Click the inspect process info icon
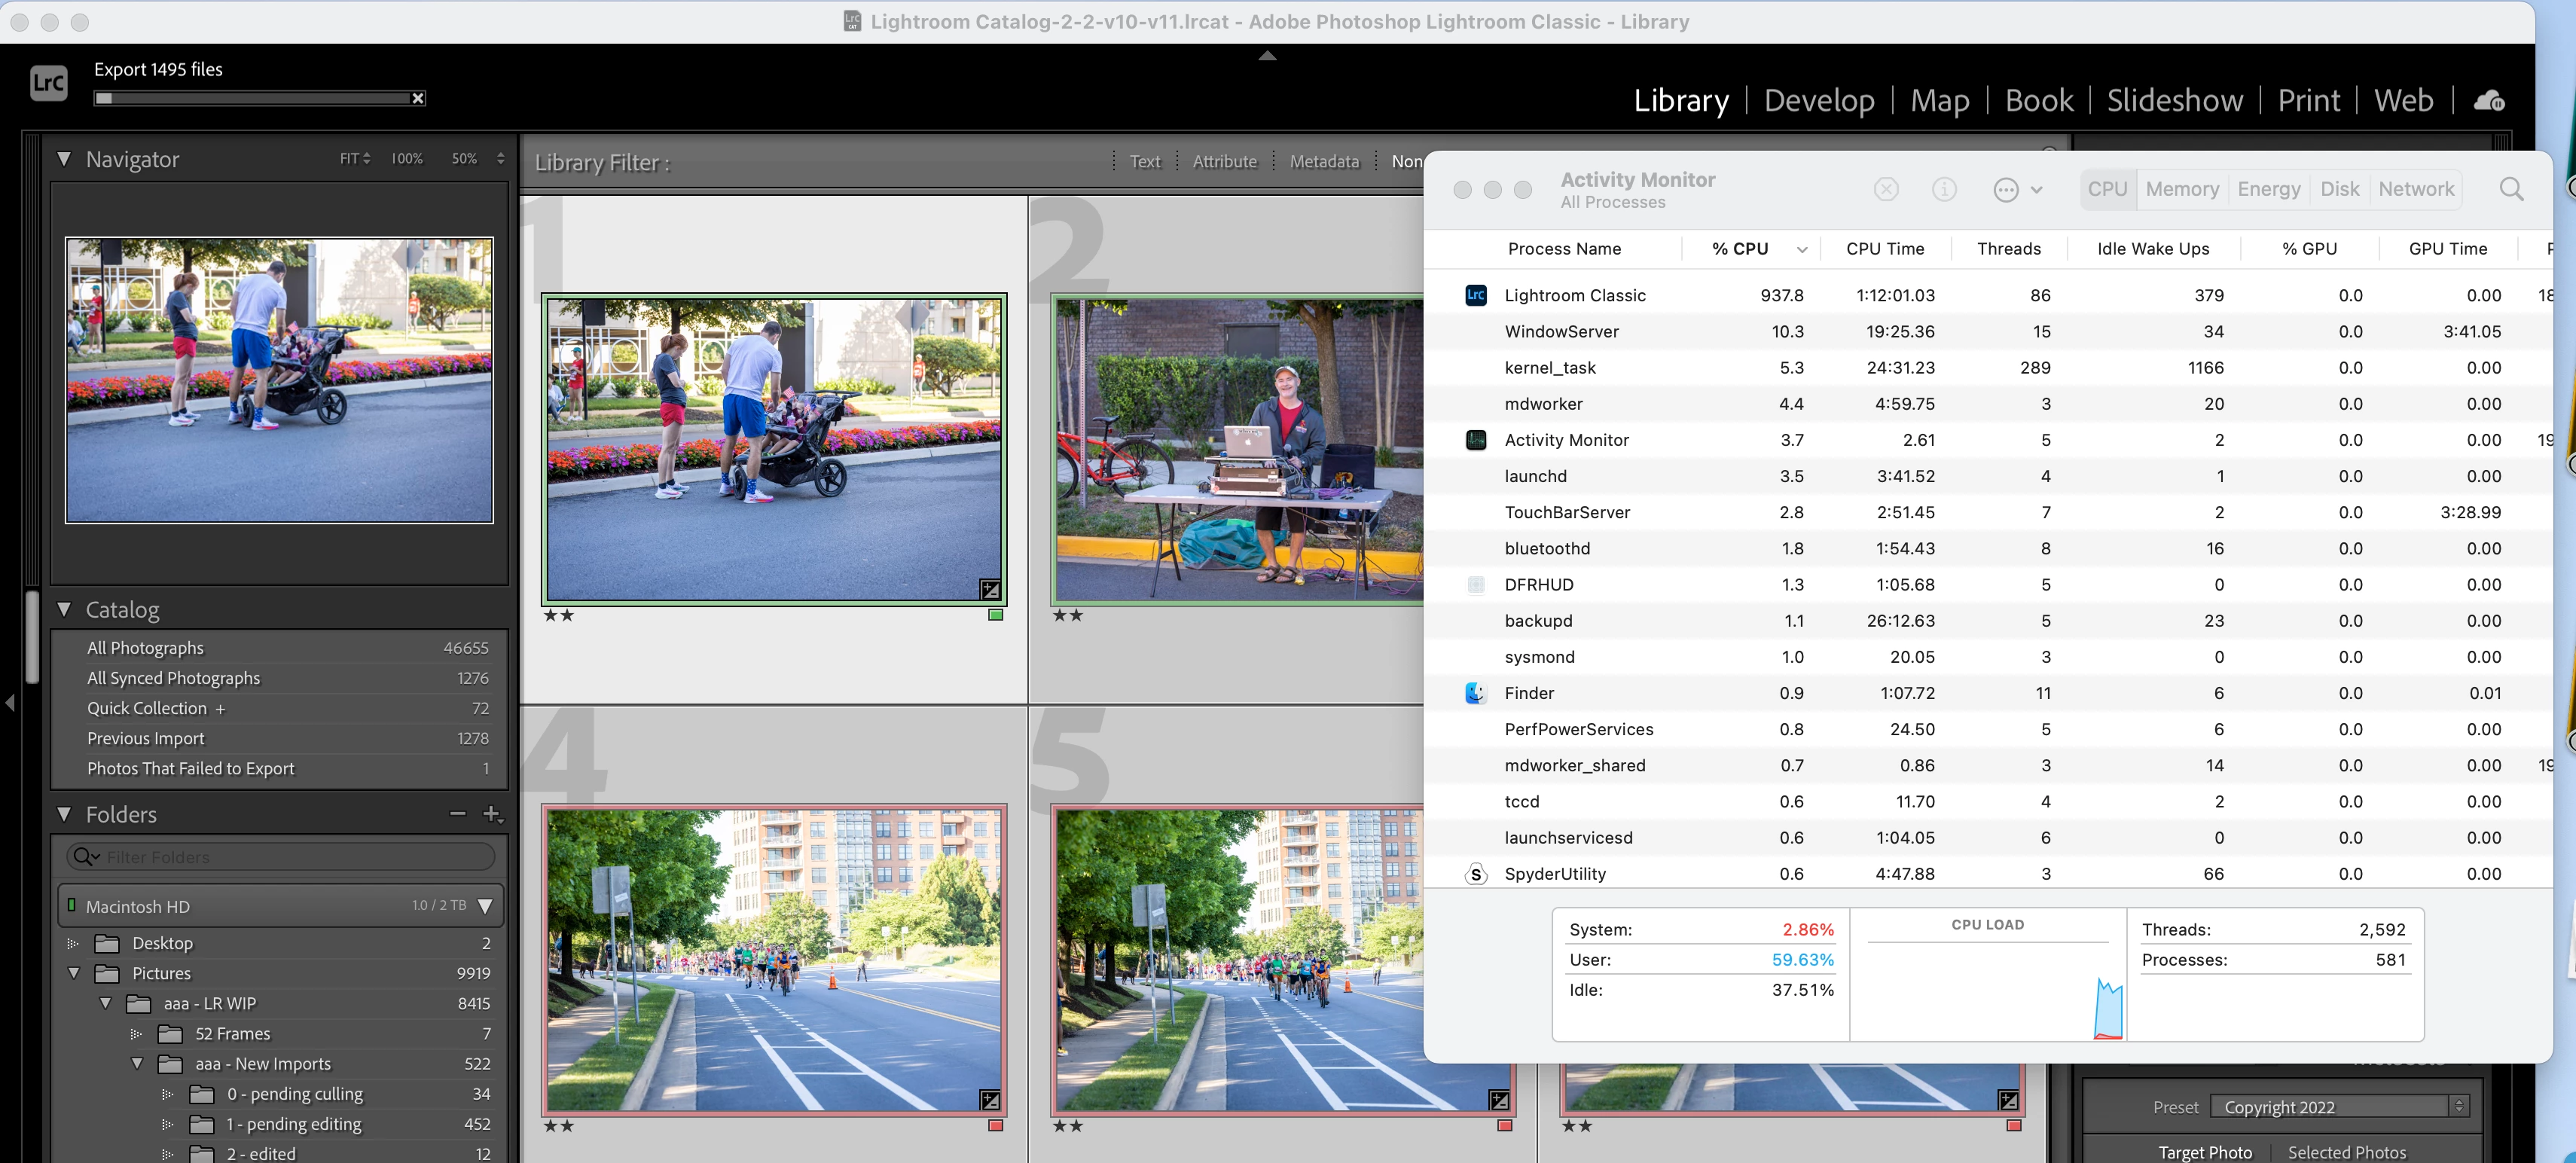Image resolution: width=2576 pixels, height=1163 pixels. pos(1943,189)
